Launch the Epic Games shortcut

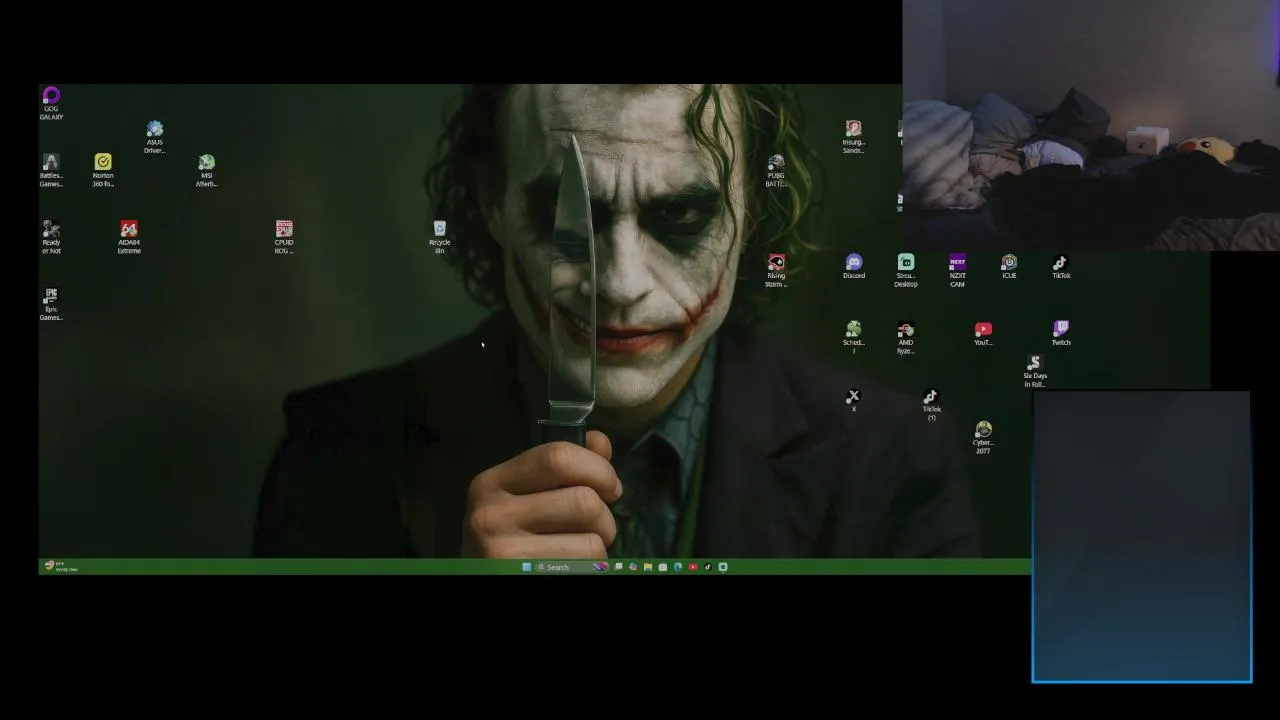pyautogui.click(x=51, y=304)
